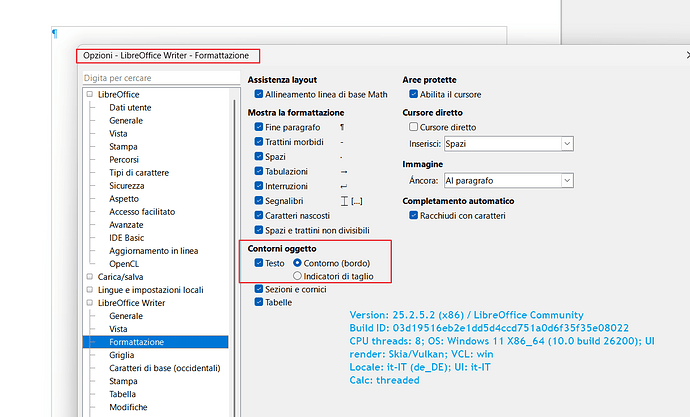Collapse the LibreOffice tree node
The width and height of the screenshot is (690, 417).
pyautogui.click(x=90, y=94)
